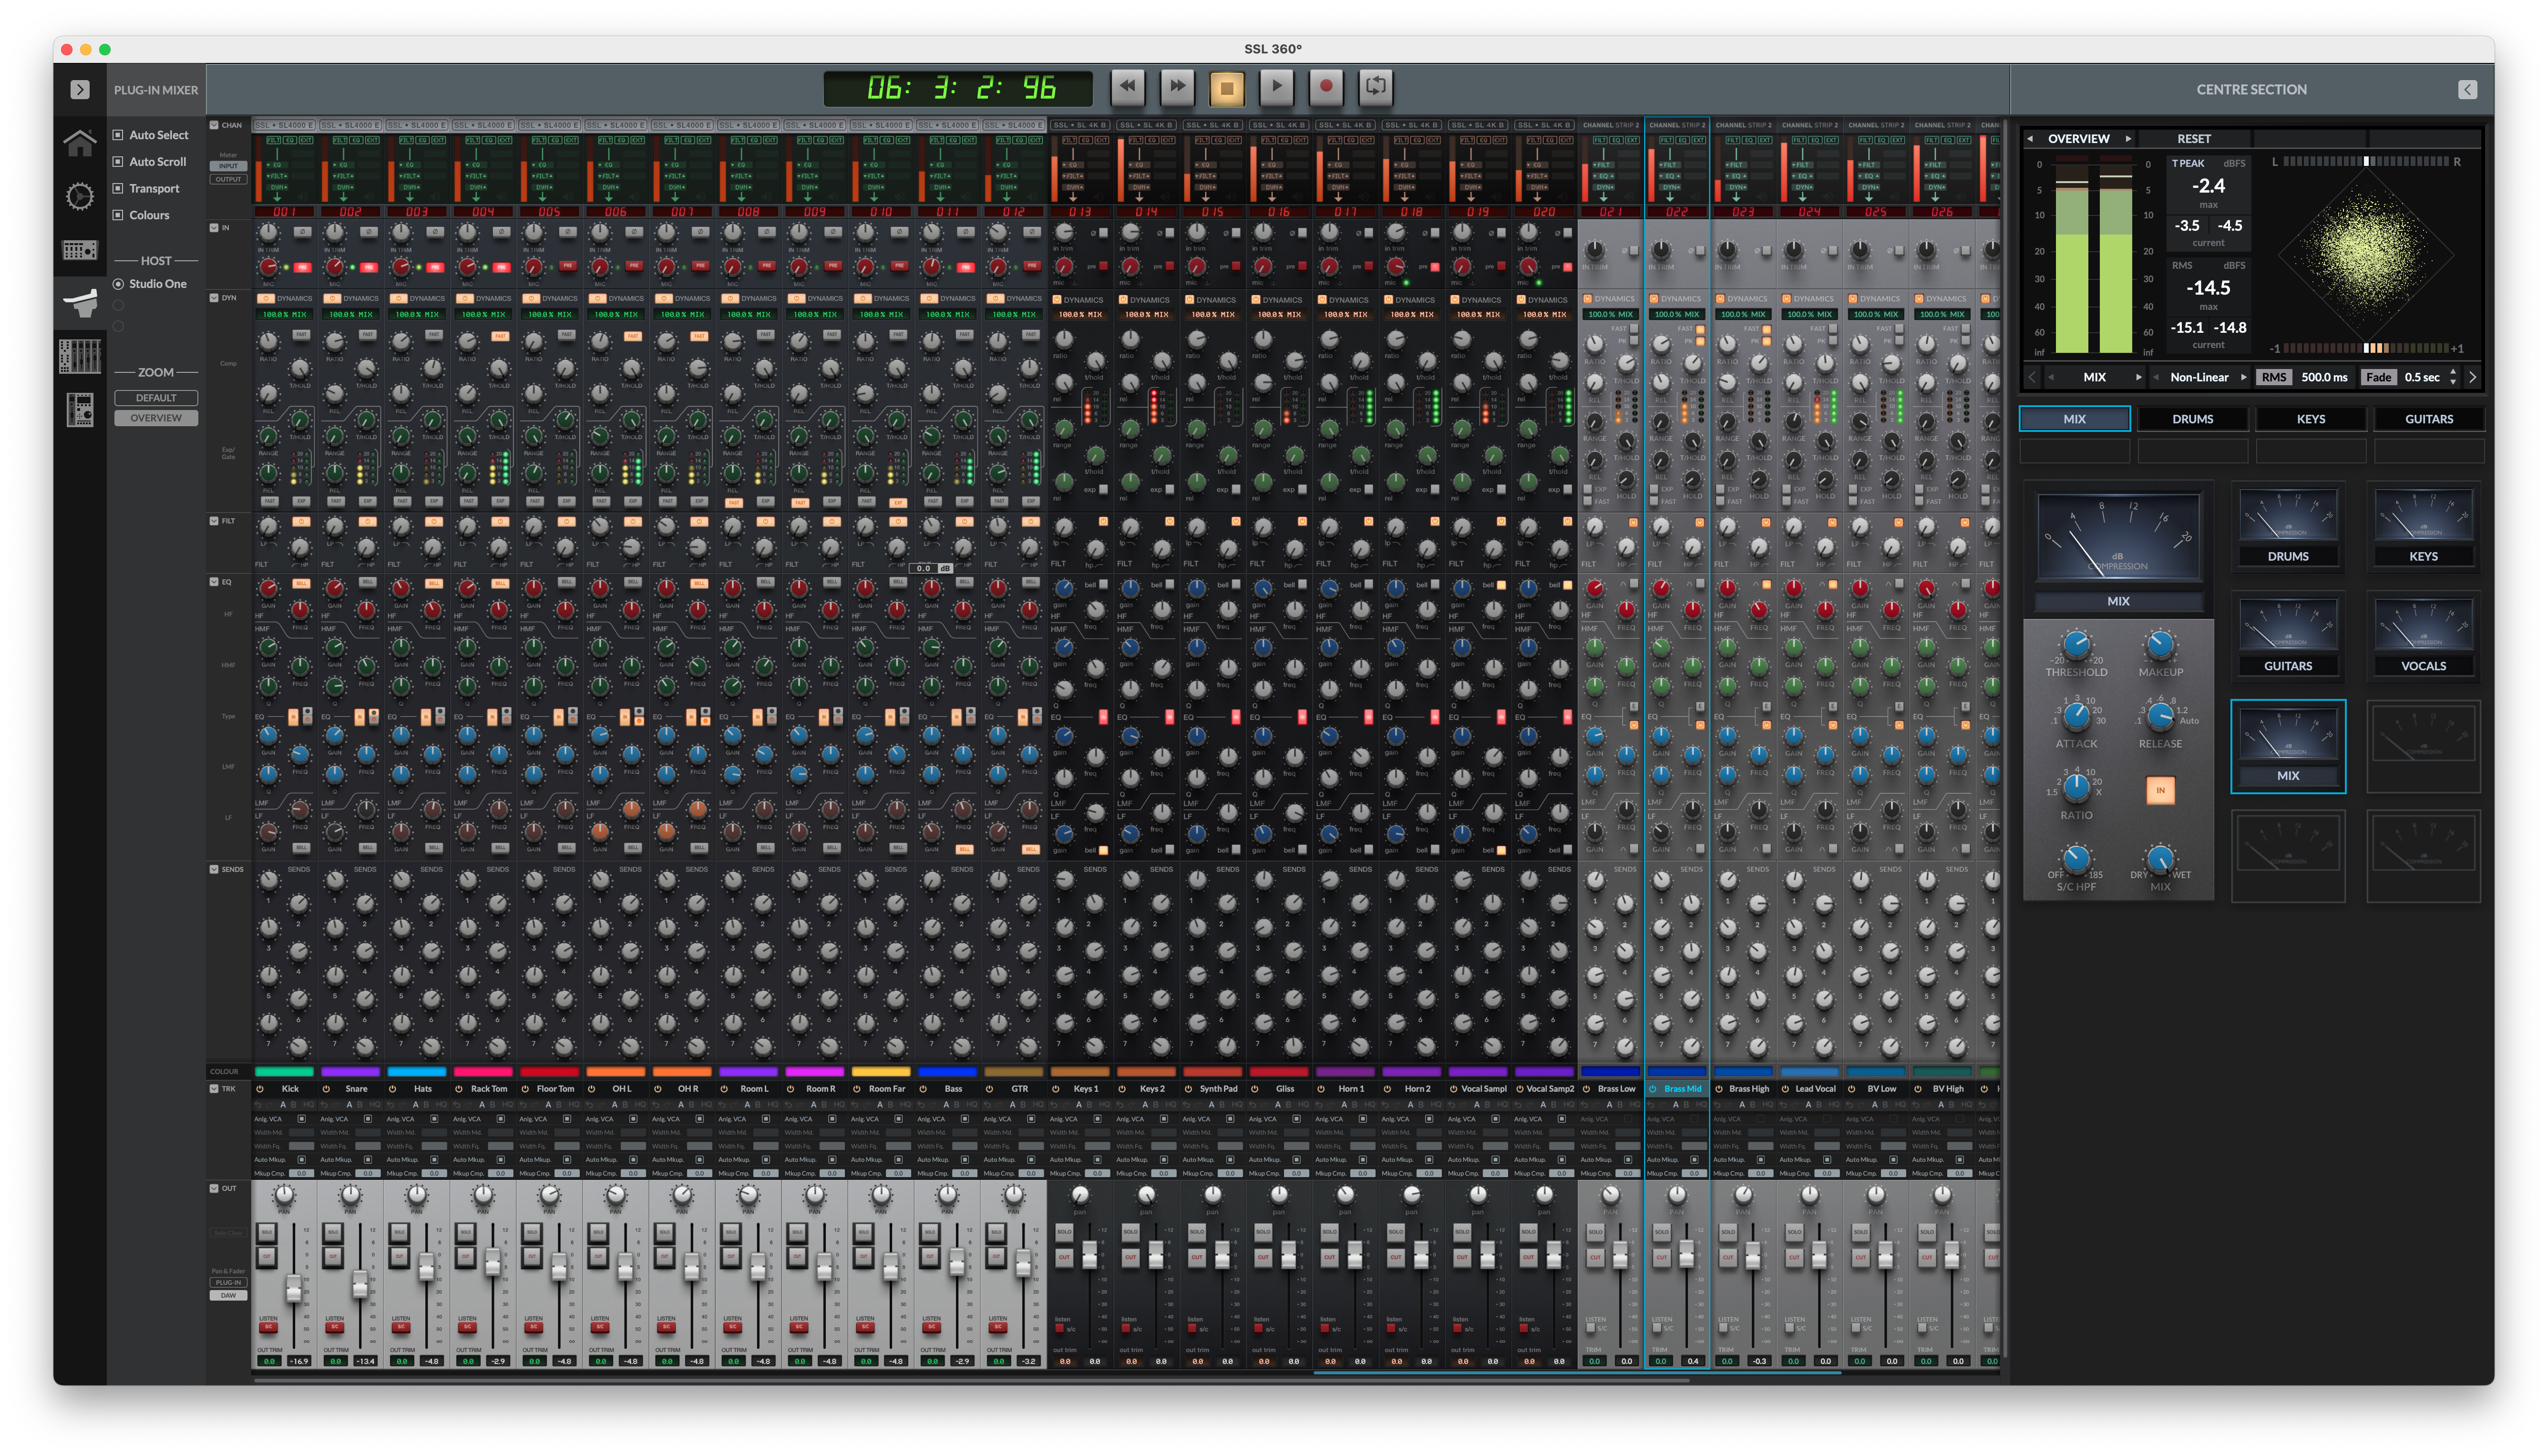This screenshot has height=1456, width=2548.
Task: Expand the sidebar with the arrow icon
Action: (80, 89)
